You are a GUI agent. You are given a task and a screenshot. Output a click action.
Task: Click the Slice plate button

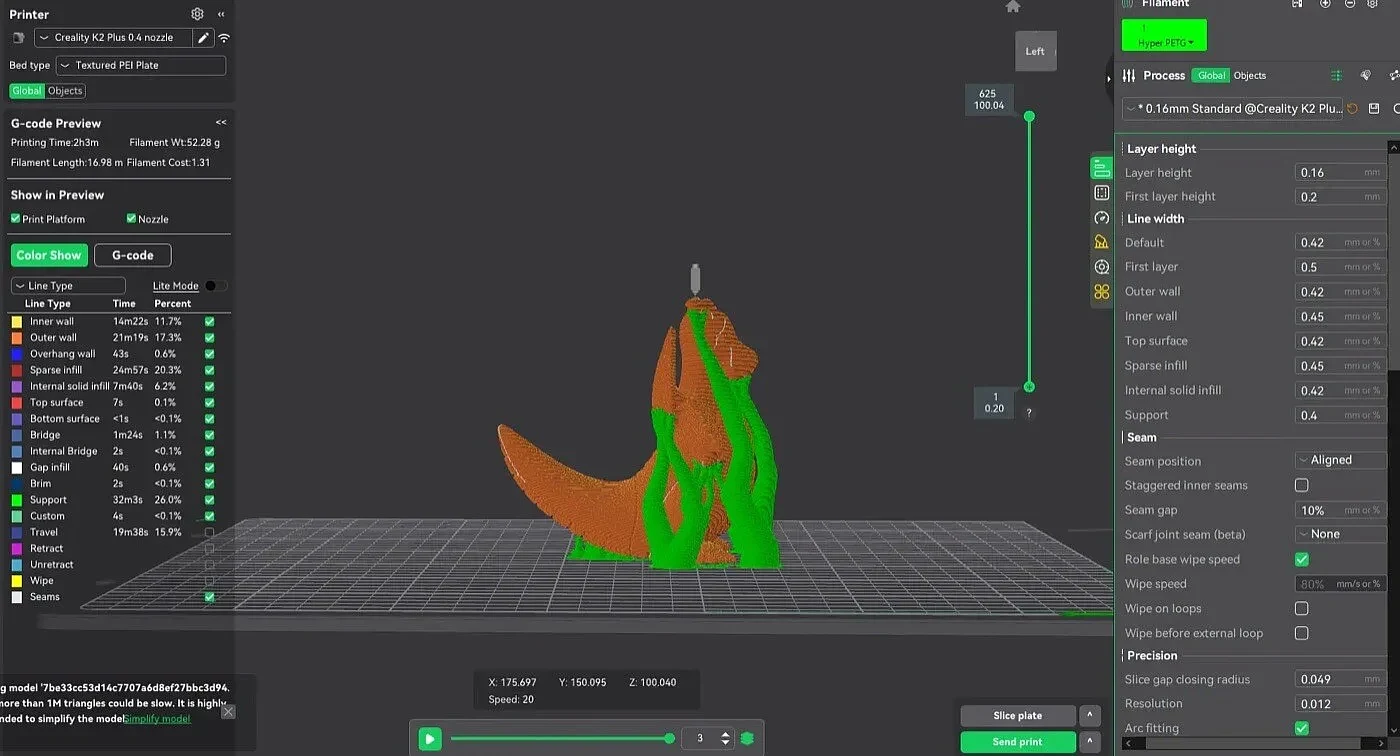click(x=1018, y=716)
